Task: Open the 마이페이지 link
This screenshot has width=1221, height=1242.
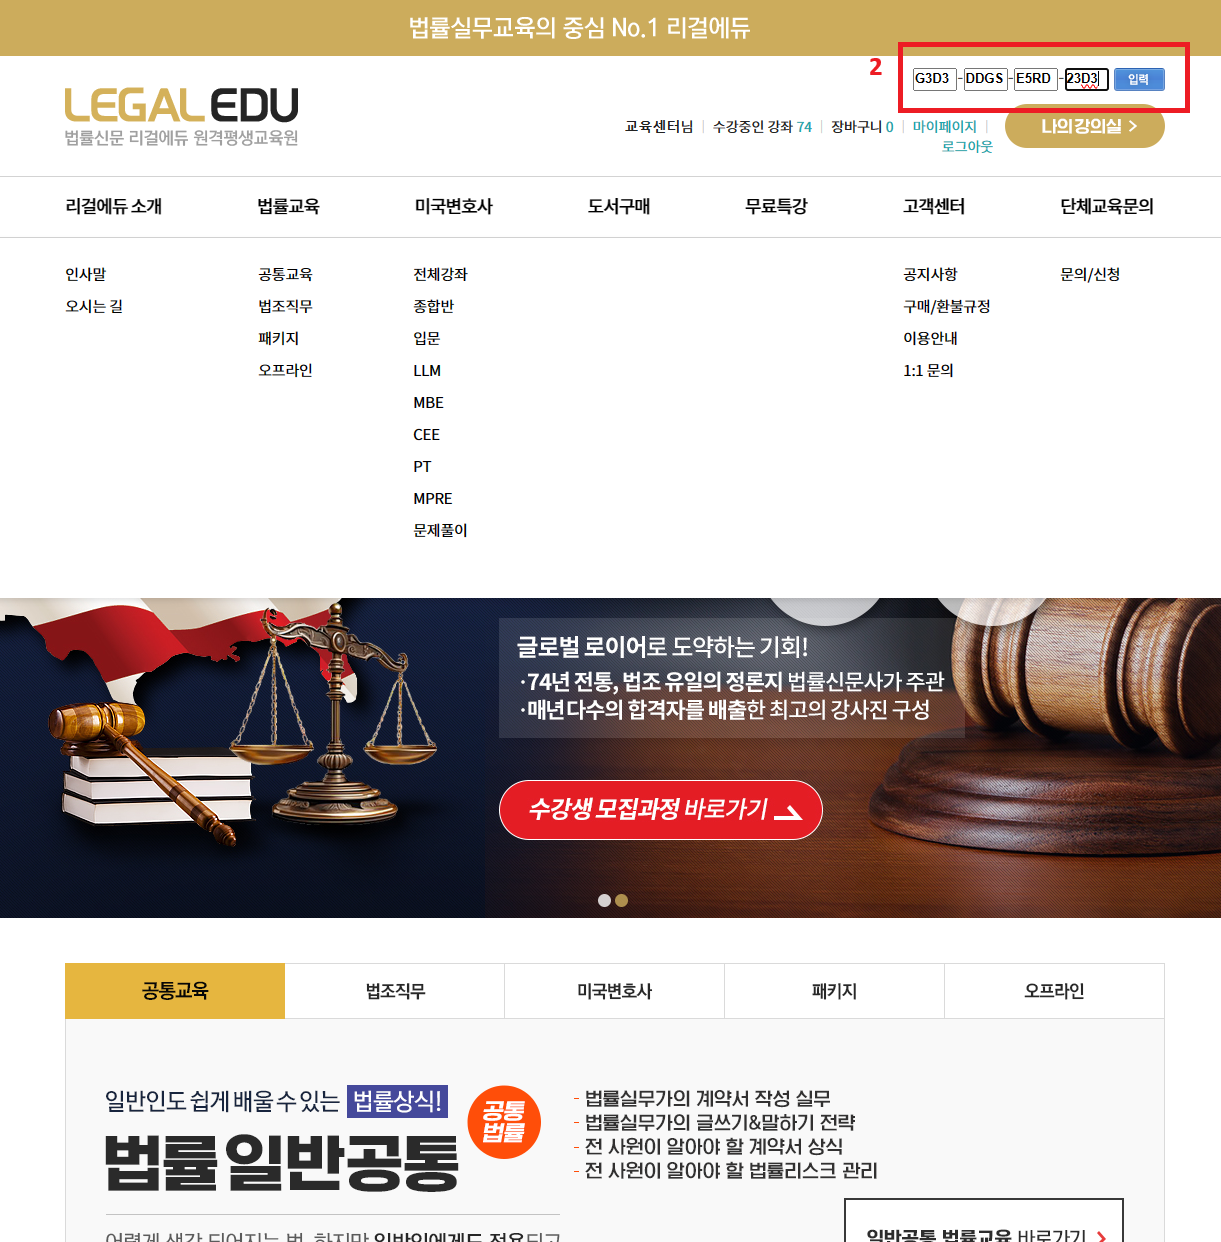Action: [x=944, y=127]
